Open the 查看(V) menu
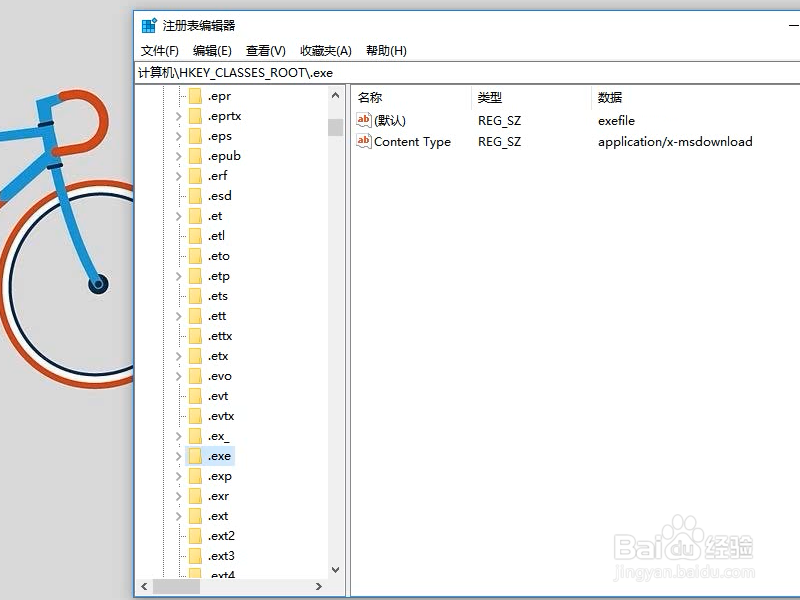Image resolution: width=800 pixels, height=600 pixels. [x=265, y=51]
